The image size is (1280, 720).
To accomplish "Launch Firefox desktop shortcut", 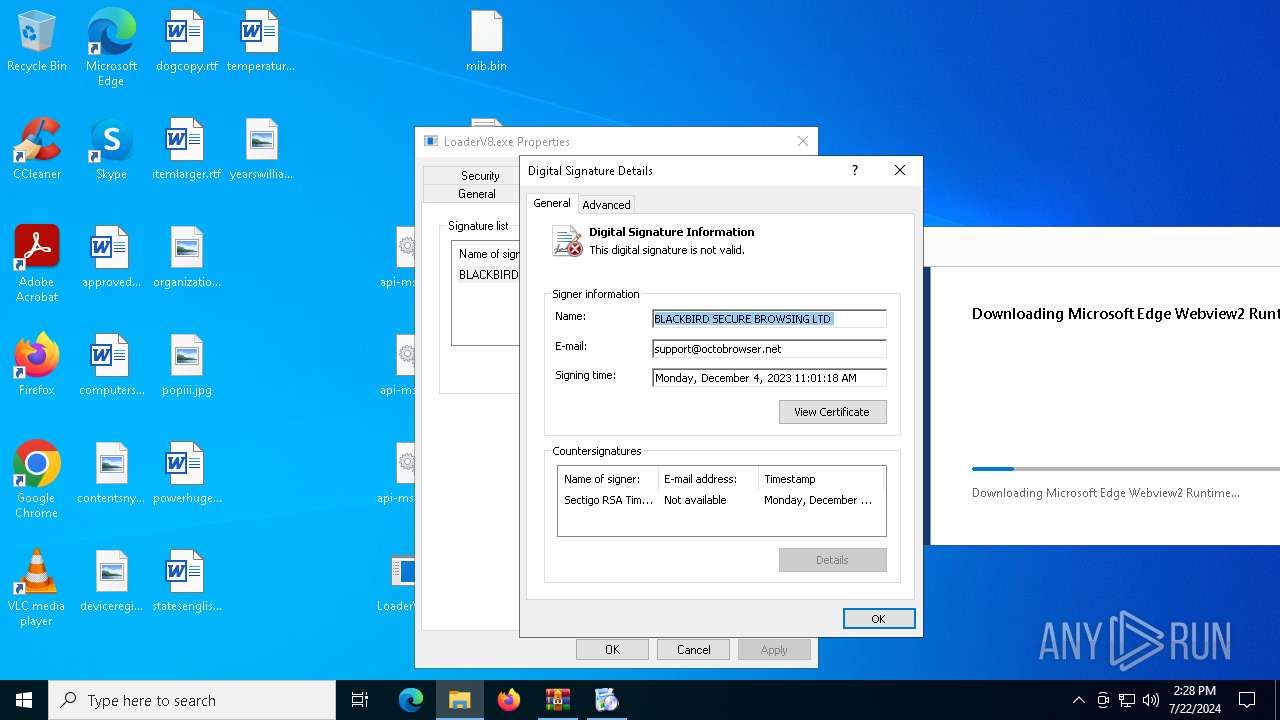I will 37,365.
